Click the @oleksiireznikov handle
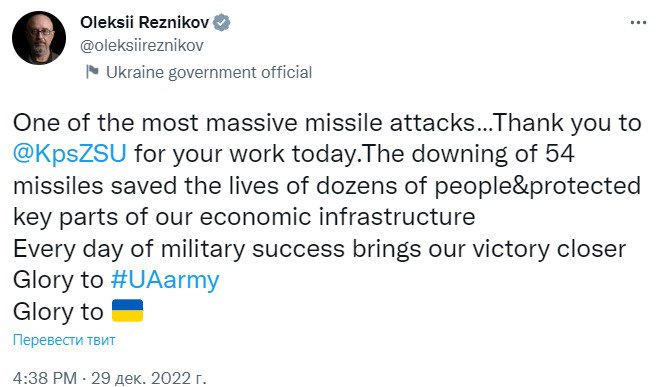Viewport: 662px width, 387px height. (x=142, y=46)
